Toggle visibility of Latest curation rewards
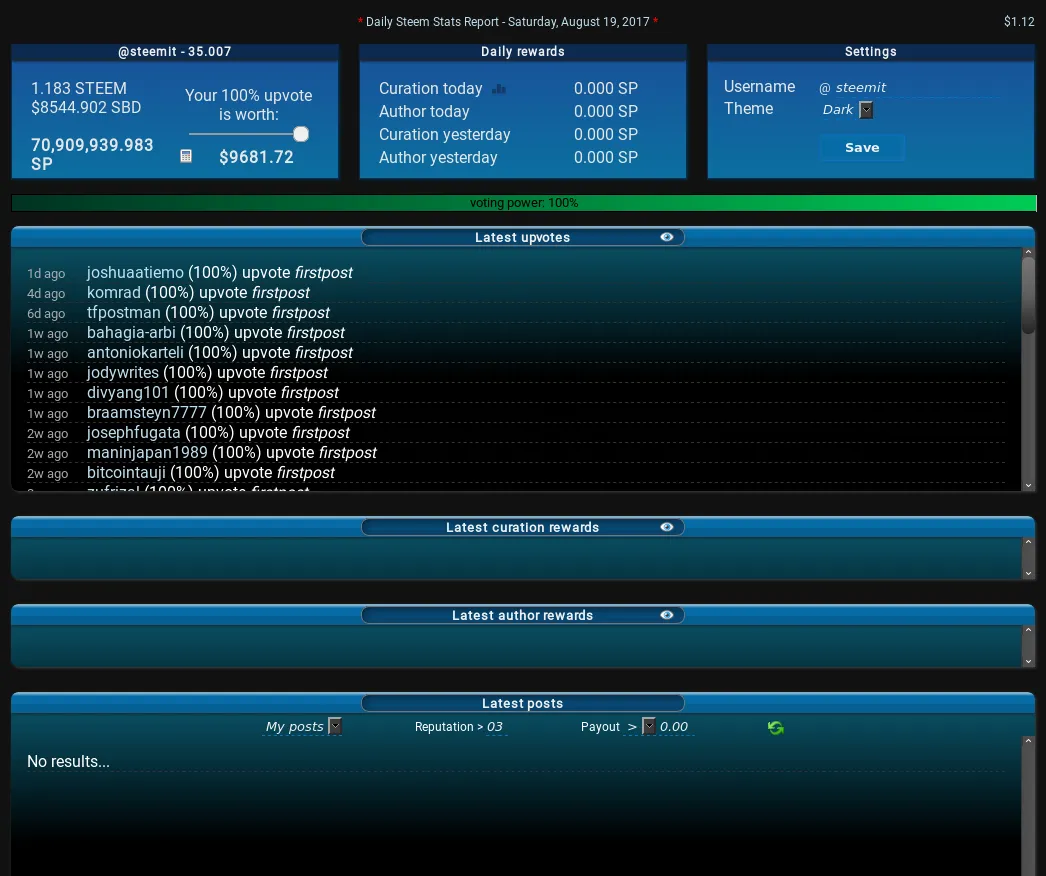 [666, 527]
